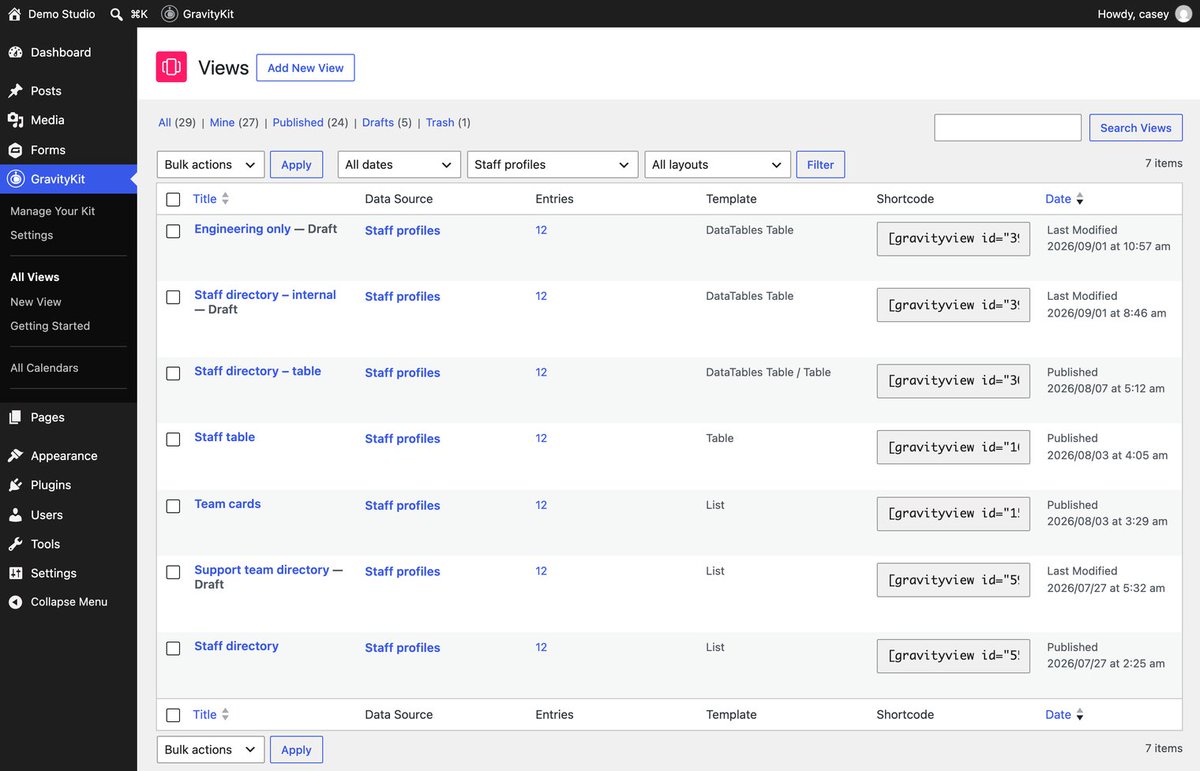Image resolution: width=1200 pixels, height=771 pixels.
Task: Click the home icon beside Demo Studio
Action: click(x=14, y=14)
